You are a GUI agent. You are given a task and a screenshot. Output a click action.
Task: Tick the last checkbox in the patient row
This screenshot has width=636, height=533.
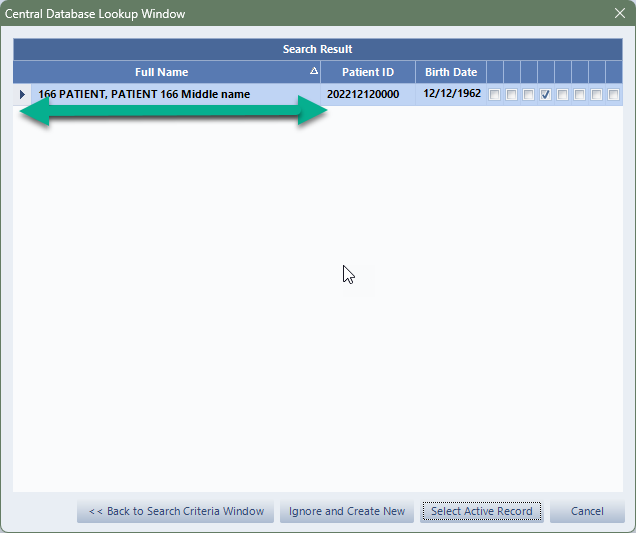coord(614,95)
